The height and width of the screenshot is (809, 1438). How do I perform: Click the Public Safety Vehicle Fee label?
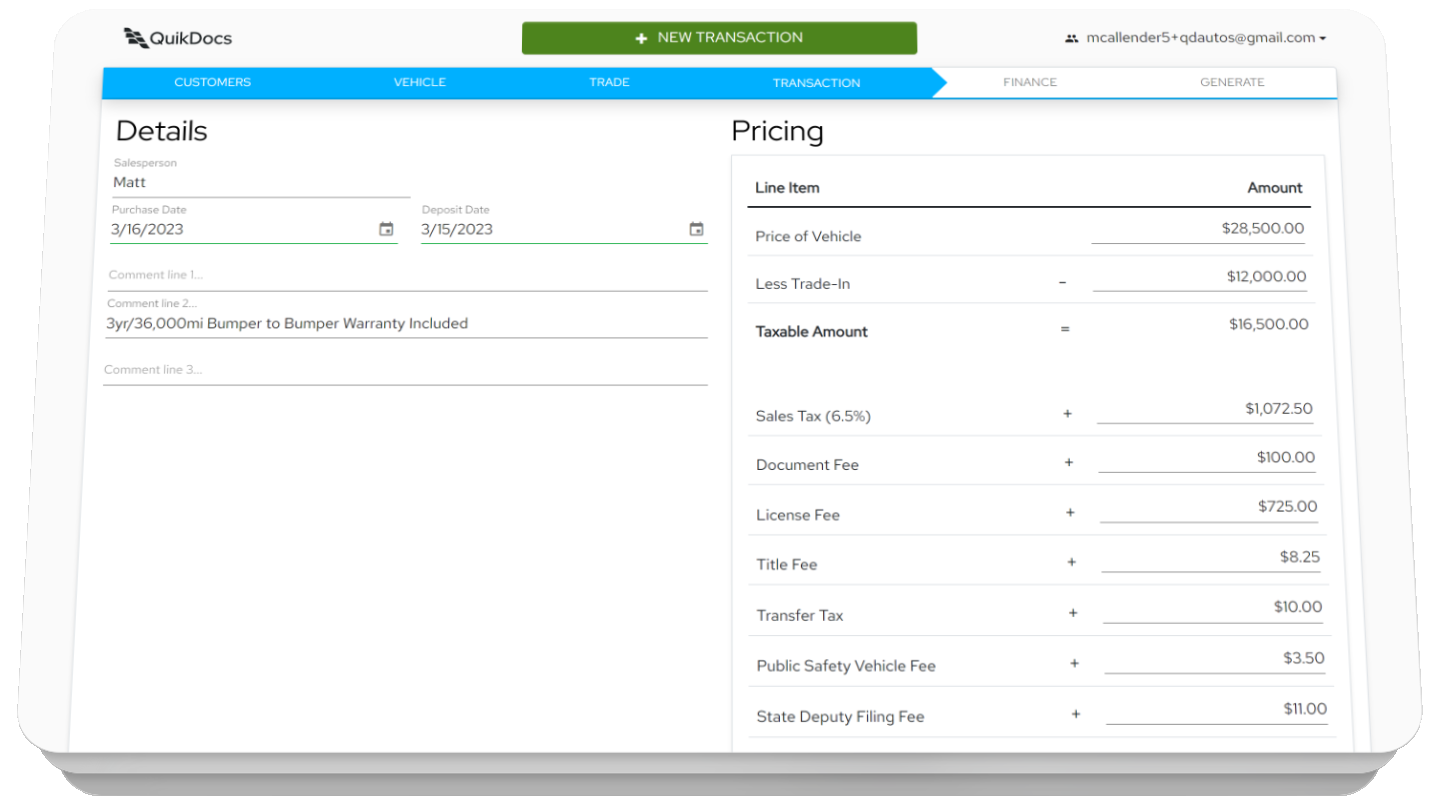846,666
